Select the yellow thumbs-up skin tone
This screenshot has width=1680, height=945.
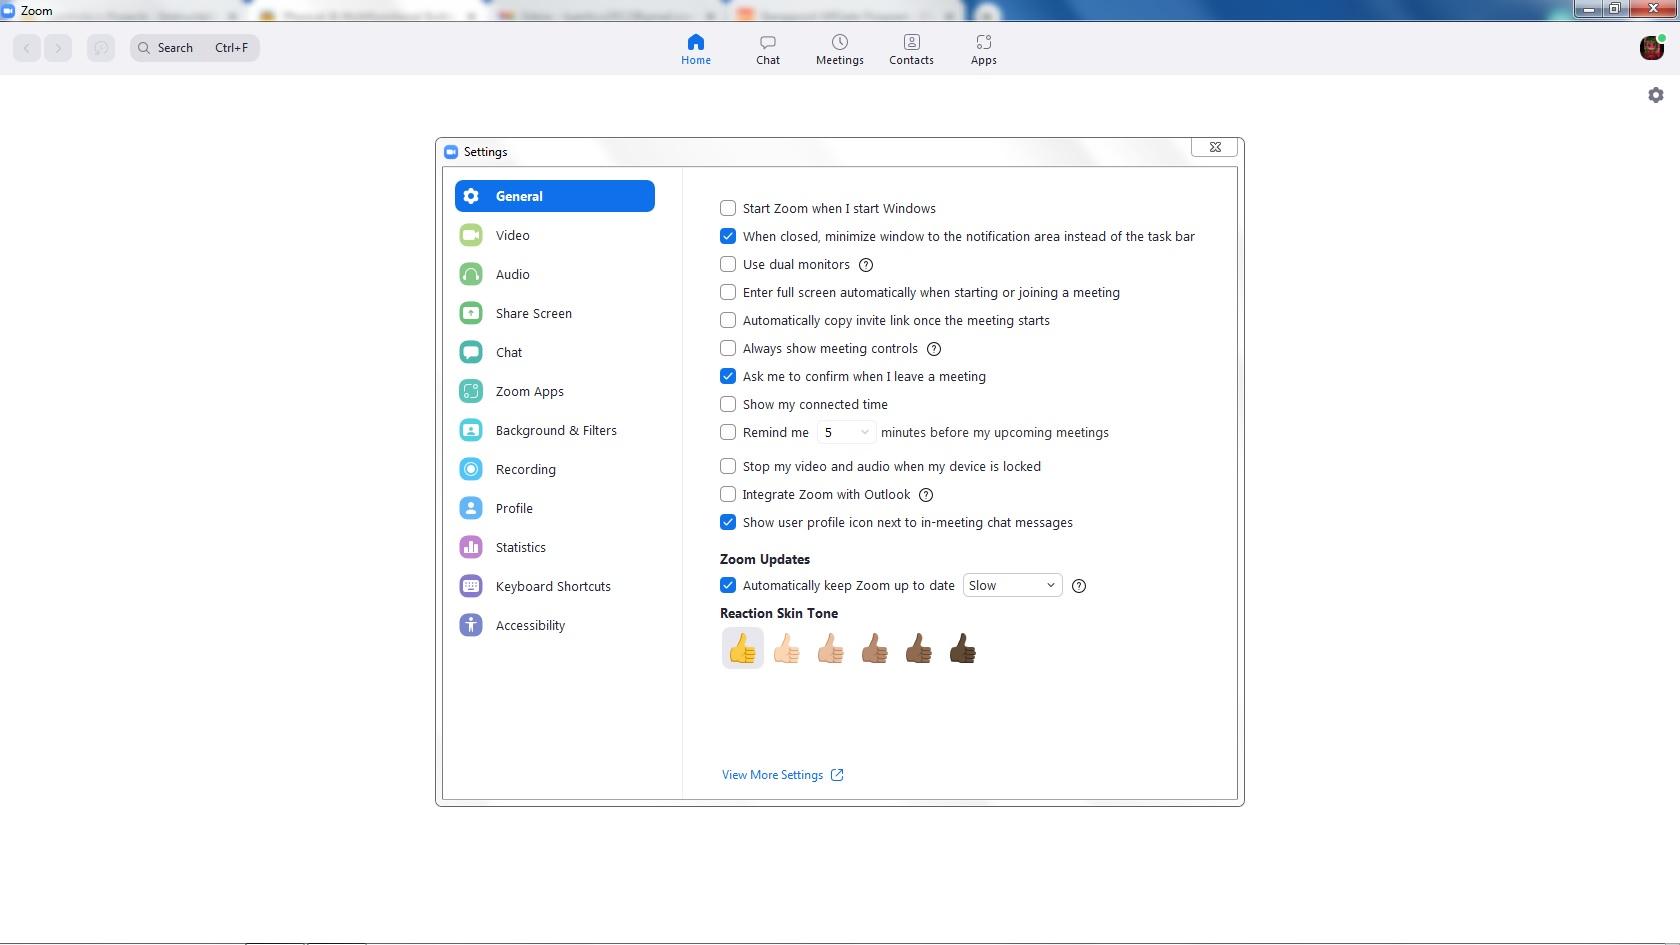(x=742, y=649)
